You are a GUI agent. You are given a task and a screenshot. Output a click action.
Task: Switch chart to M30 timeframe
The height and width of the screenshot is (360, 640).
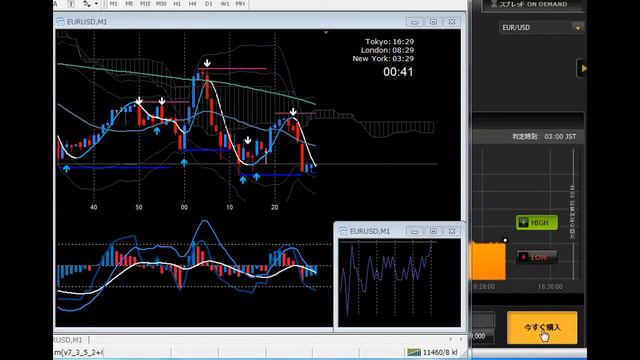point(161,4)
